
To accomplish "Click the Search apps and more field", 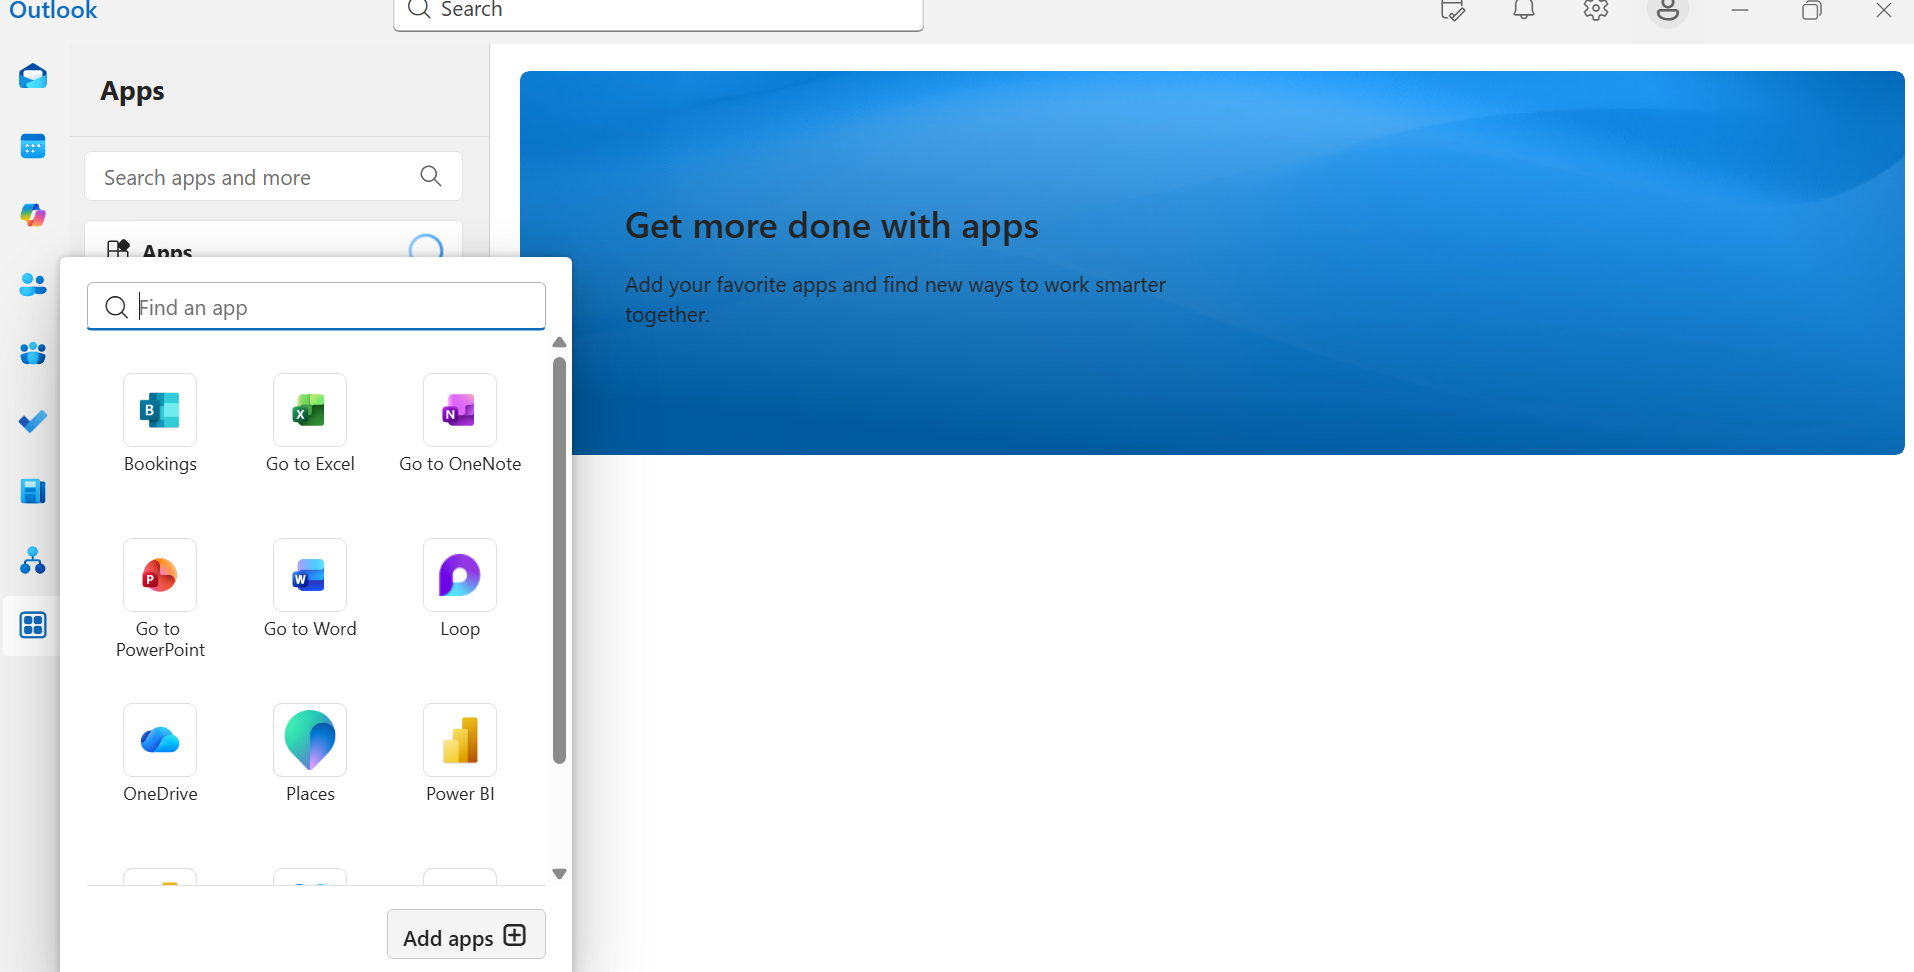I will [273, 177].
